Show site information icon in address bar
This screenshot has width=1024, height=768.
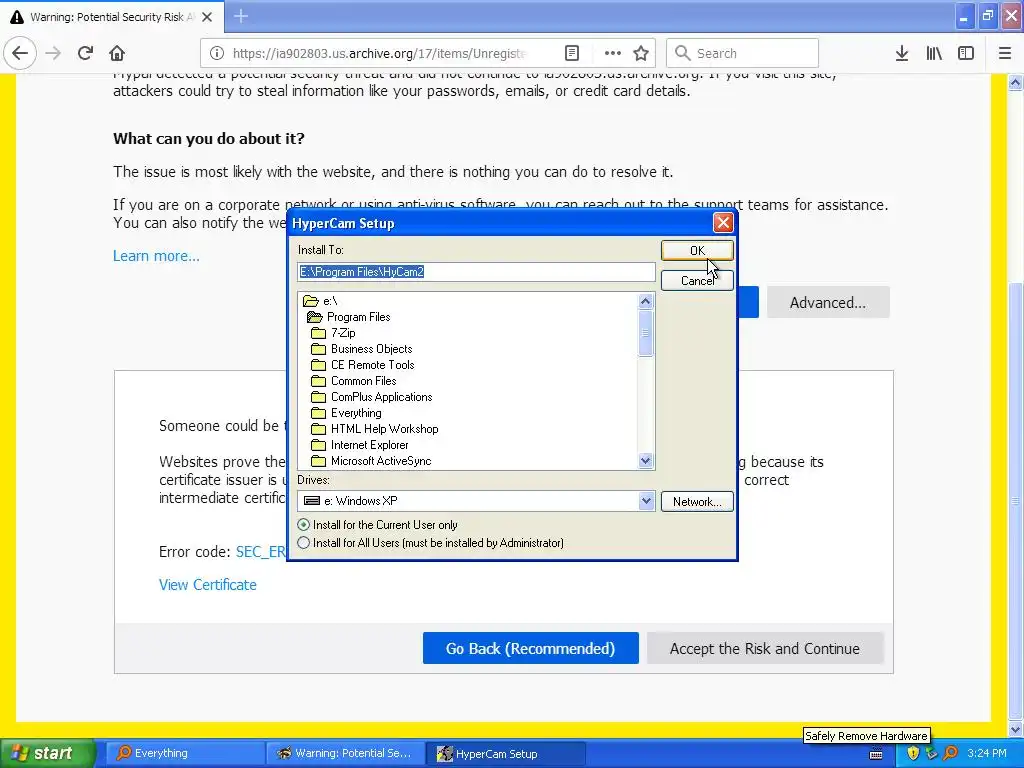click(x=217, y=53)
